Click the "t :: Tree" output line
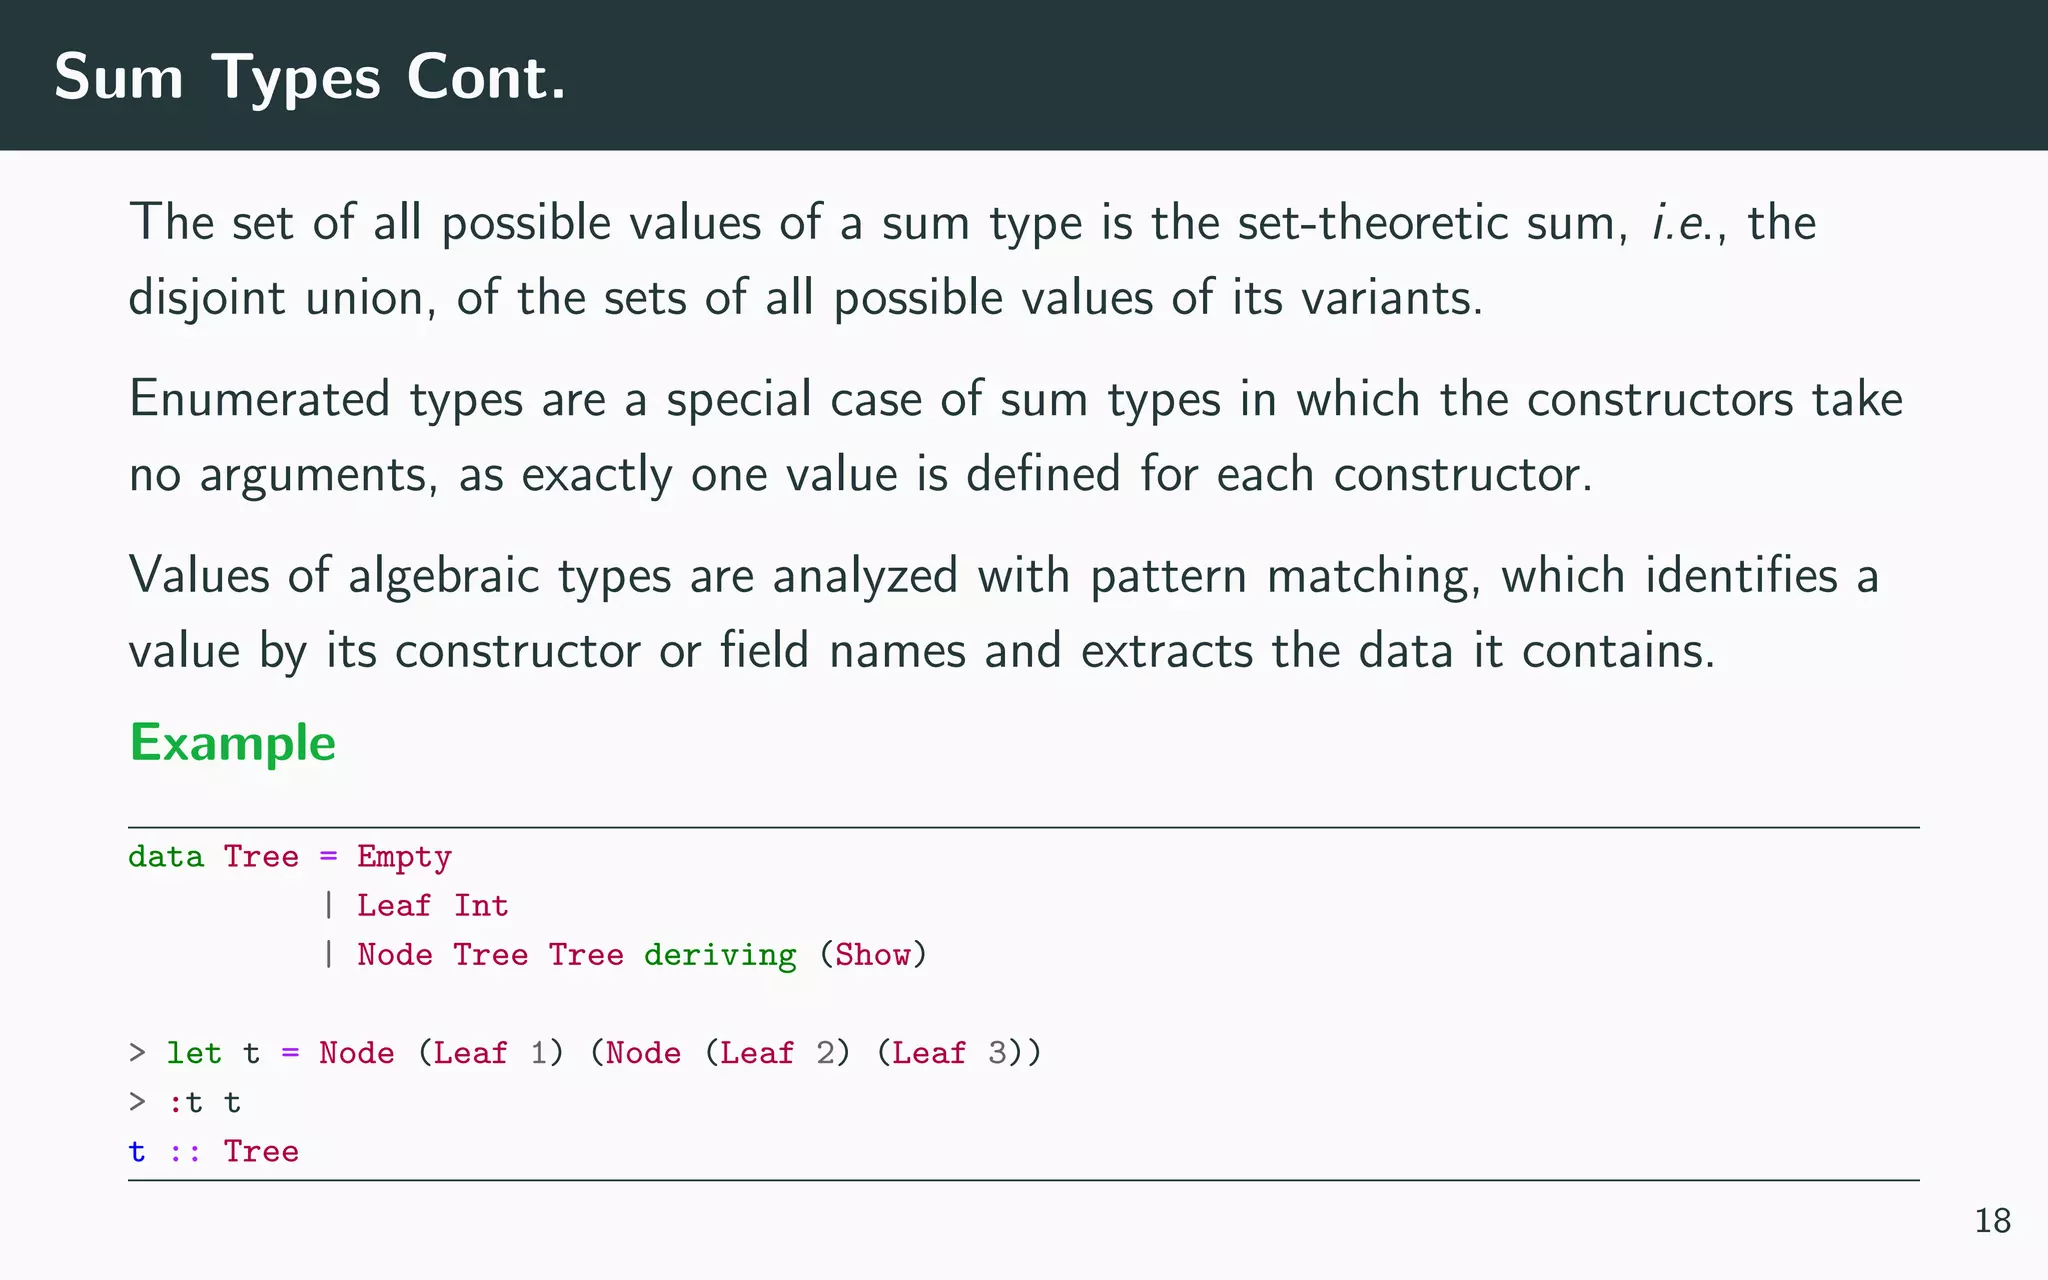The height and width of the screenshot is (1280, 2048). coord(214,1151)
